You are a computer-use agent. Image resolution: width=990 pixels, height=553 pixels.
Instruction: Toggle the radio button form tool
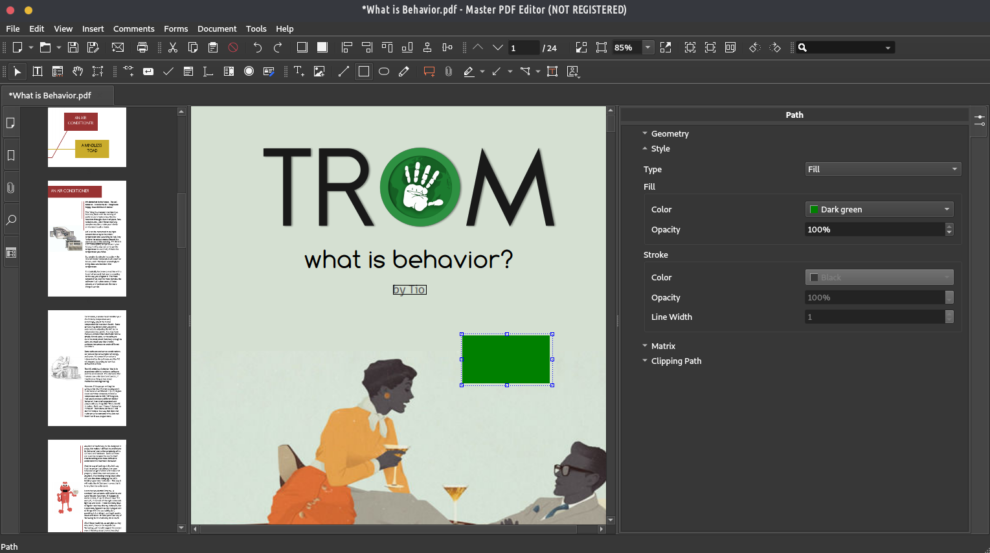(x=248, y=71)
